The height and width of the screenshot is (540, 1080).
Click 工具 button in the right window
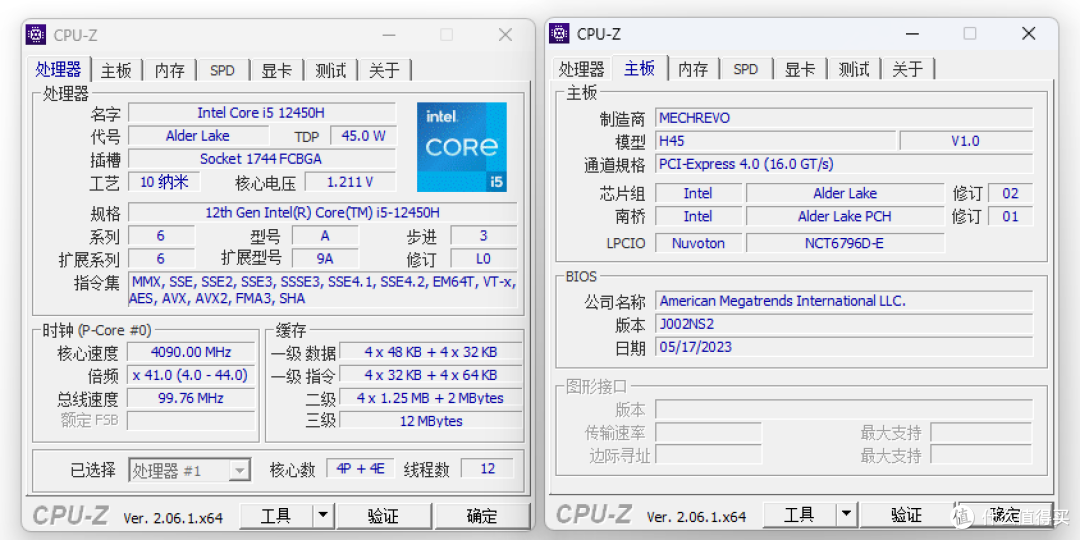800,515
